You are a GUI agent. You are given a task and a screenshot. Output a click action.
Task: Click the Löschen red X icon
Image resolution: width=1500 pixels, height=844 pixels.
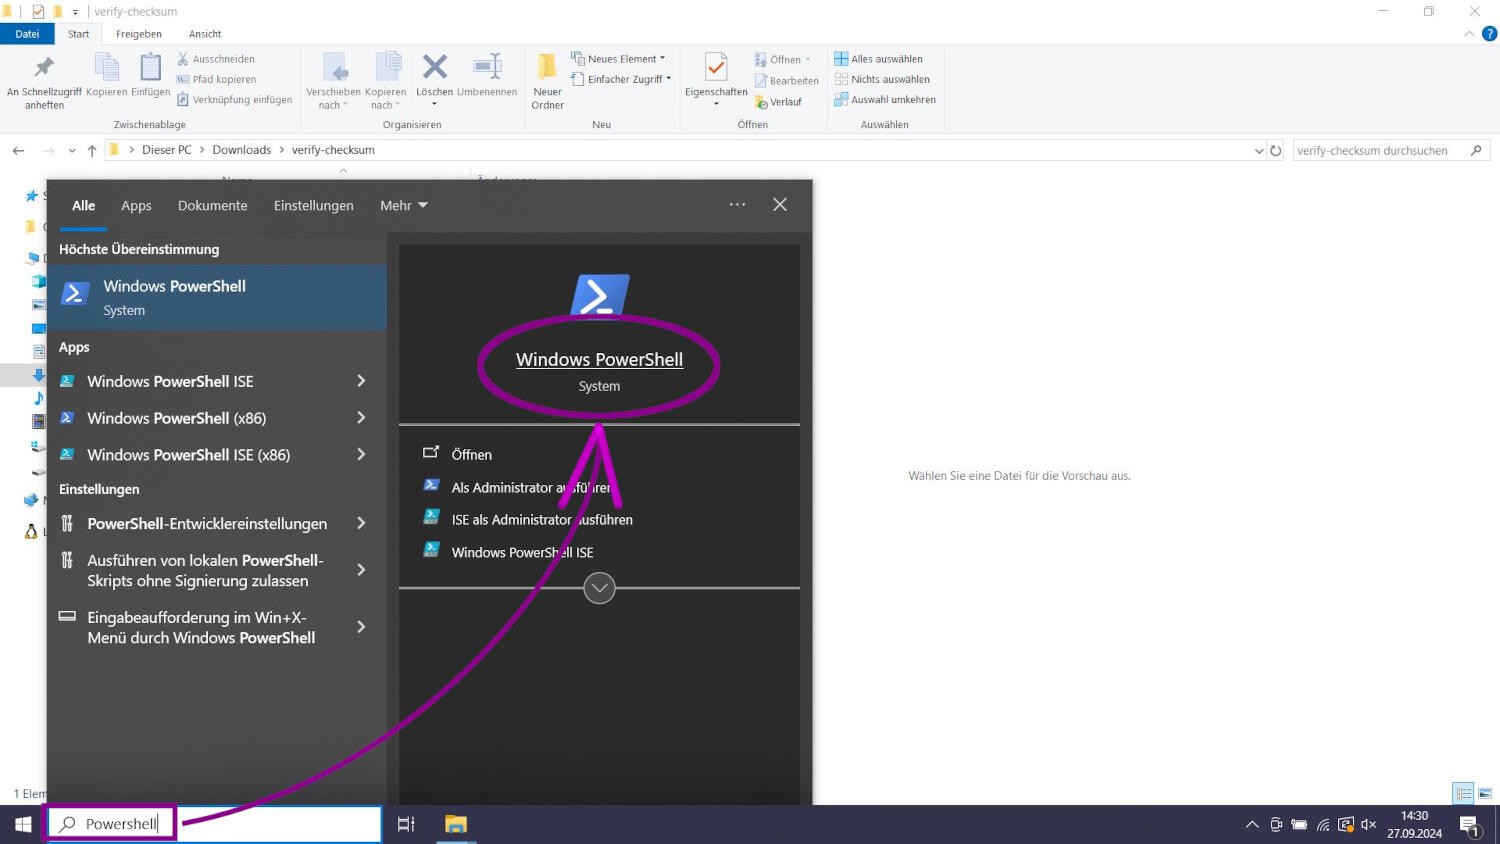tap(435, 67)
